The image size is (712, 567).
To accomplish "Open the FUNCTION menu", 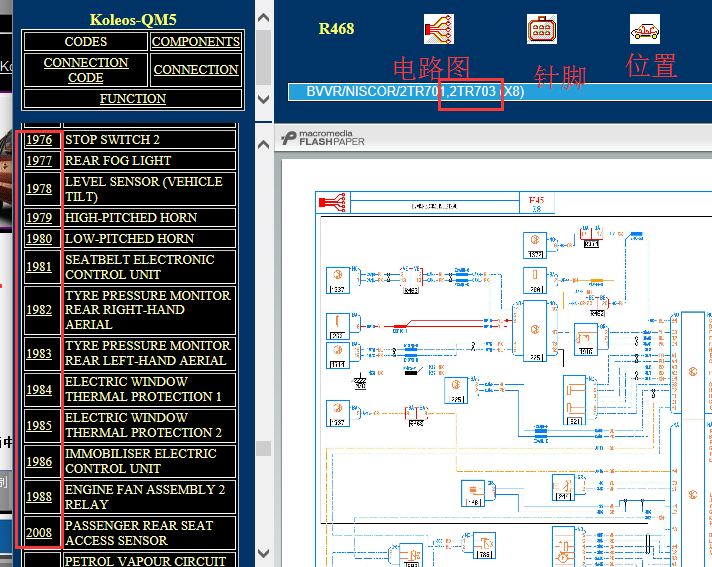I will pyautogui.click(x=133, y=99).
